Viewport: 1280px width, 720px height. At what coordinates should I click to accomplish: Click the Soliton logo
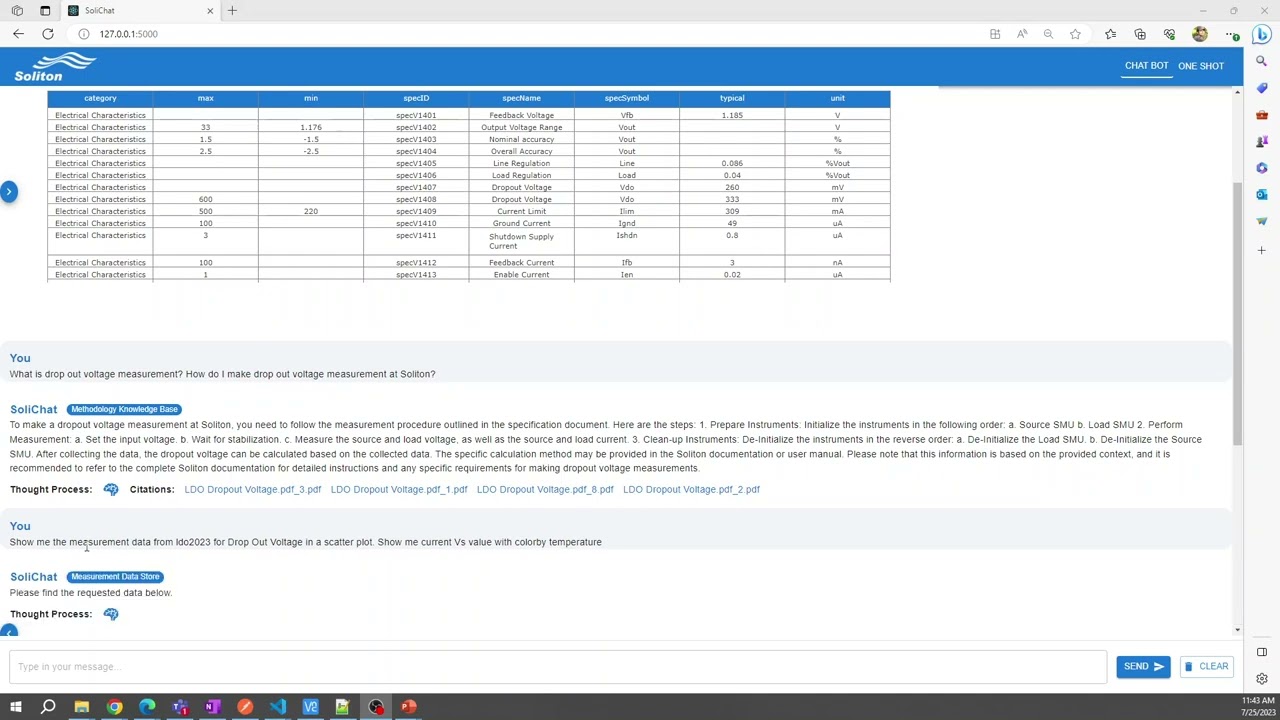(55, 66)
